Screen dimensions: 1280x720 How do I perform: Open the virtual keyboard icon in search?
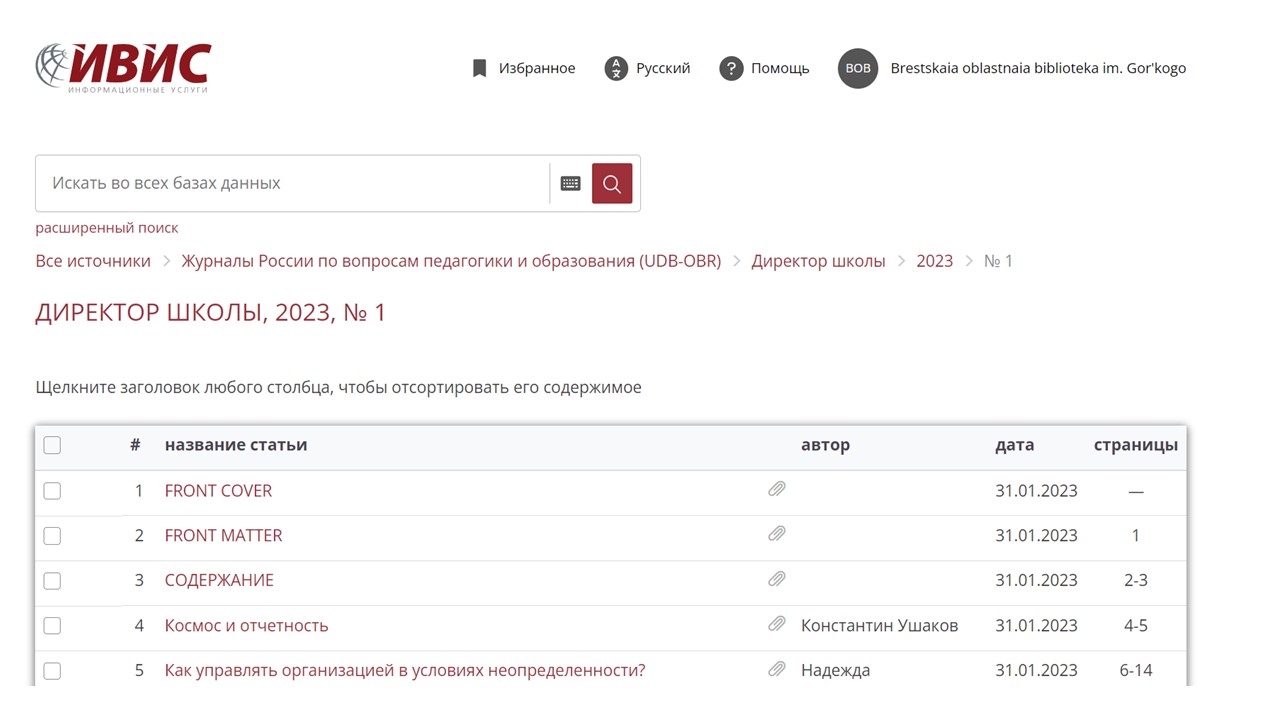pos(570,184)
